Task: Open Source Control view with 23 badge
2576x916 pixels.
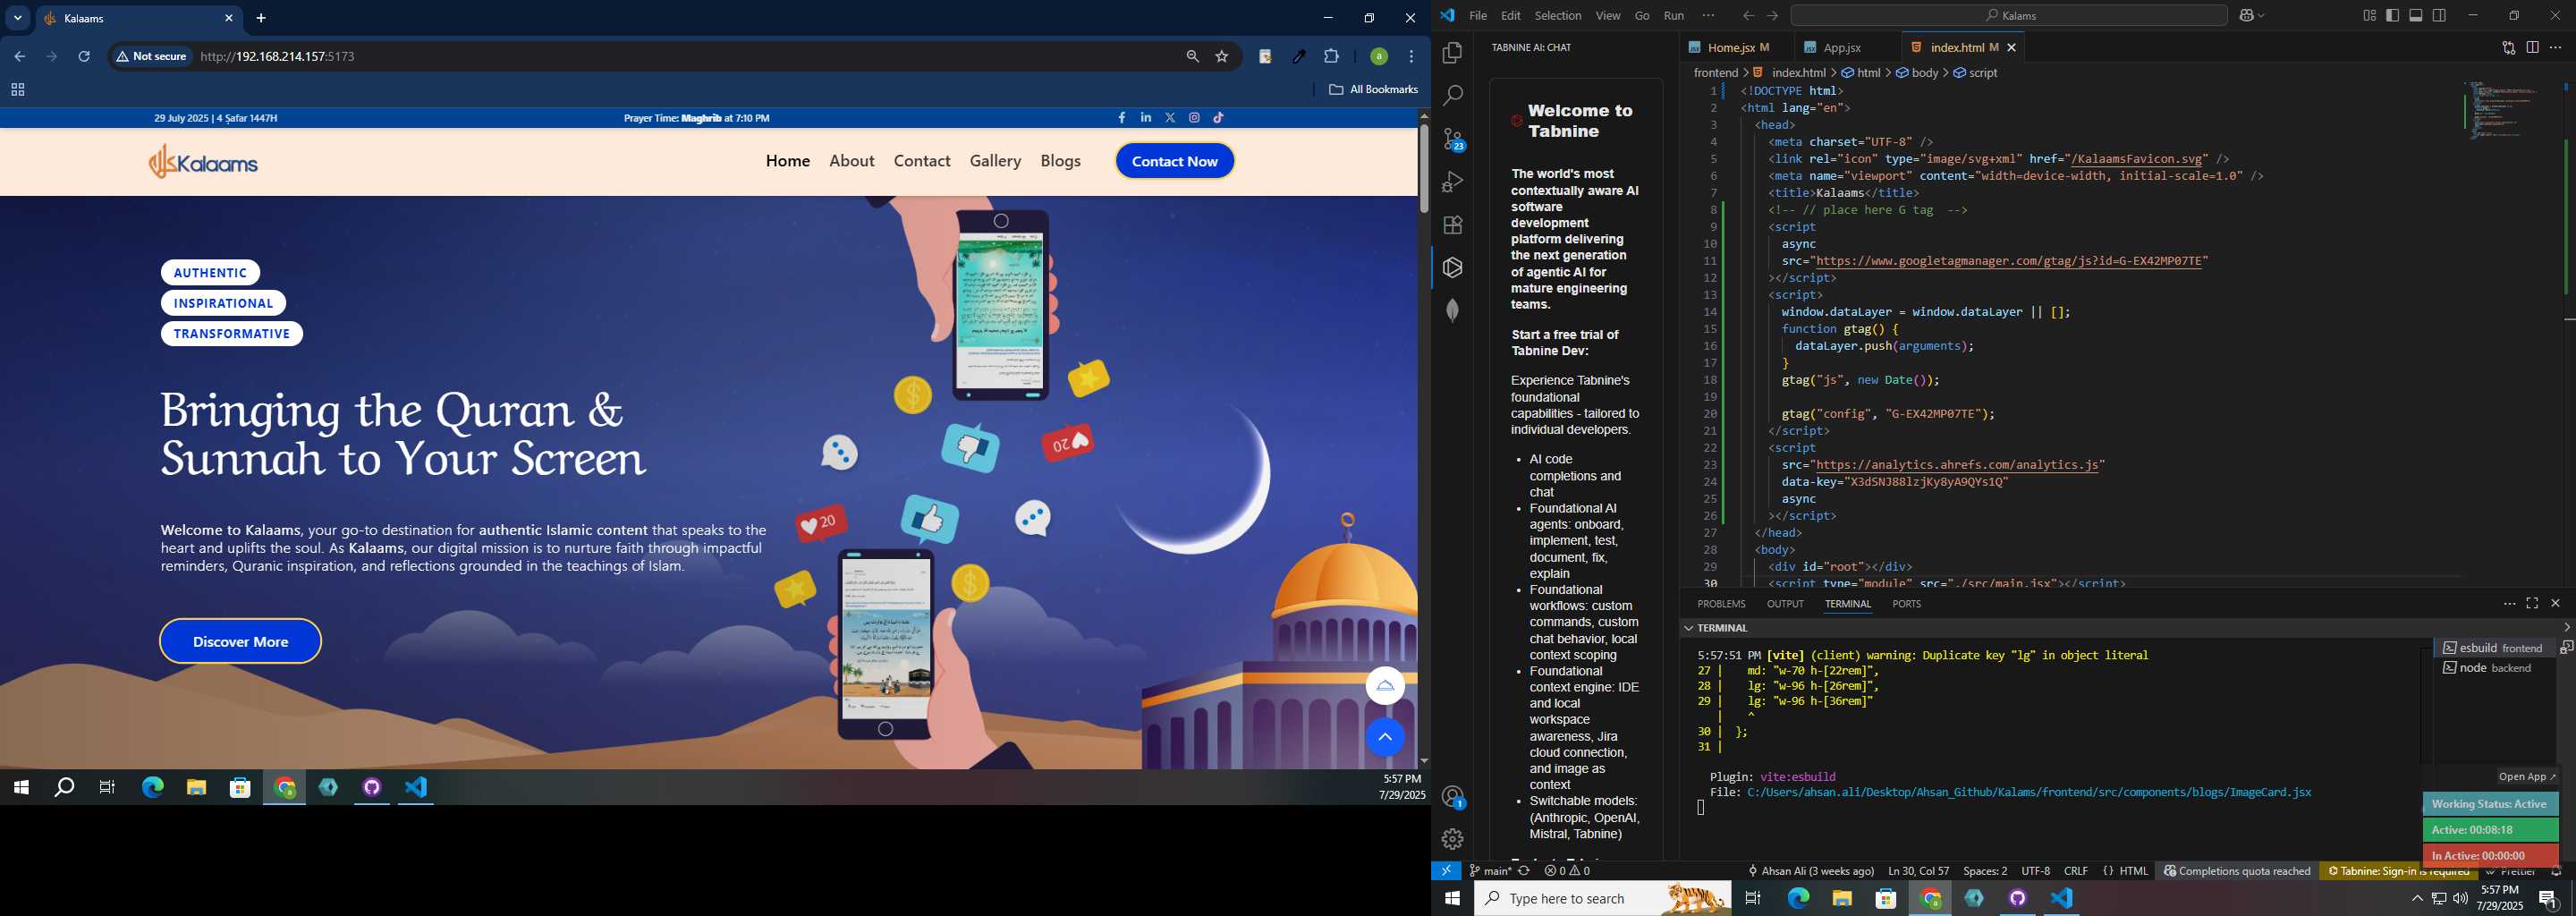Action: pos(1452,139)
